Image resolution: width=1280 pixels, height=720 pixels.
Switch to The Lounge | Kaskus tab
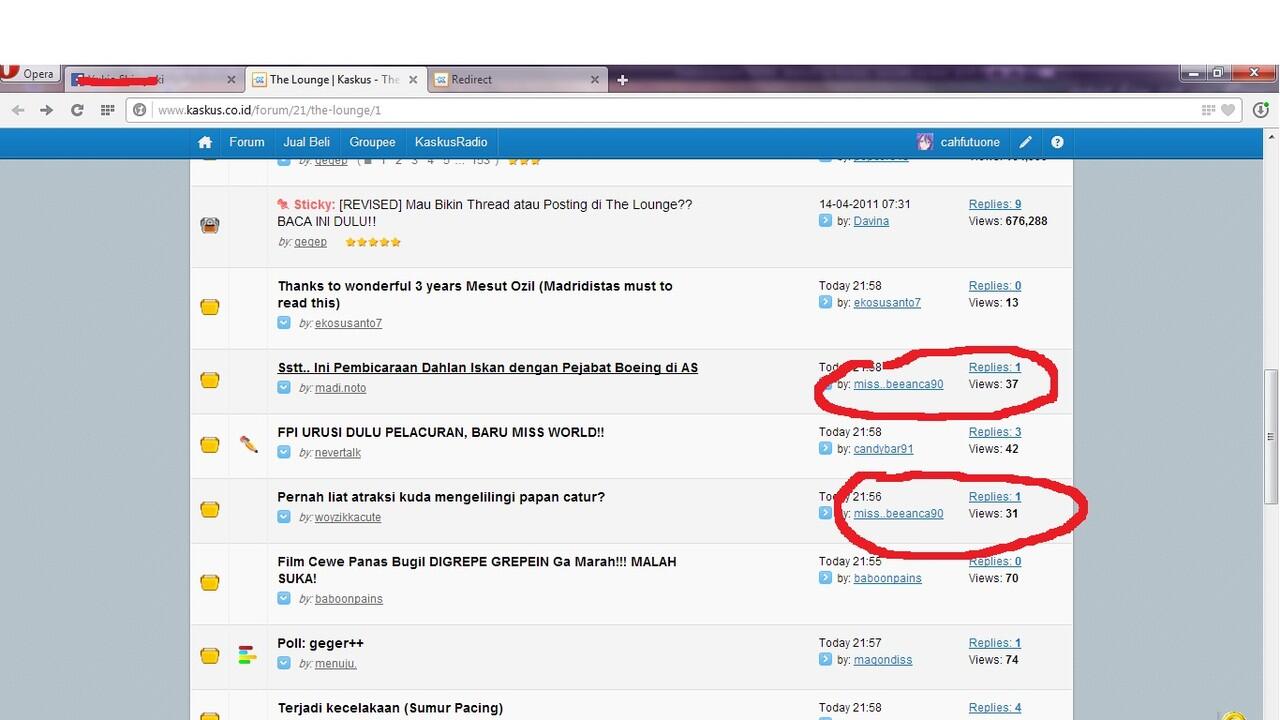(x=335, y=80)
